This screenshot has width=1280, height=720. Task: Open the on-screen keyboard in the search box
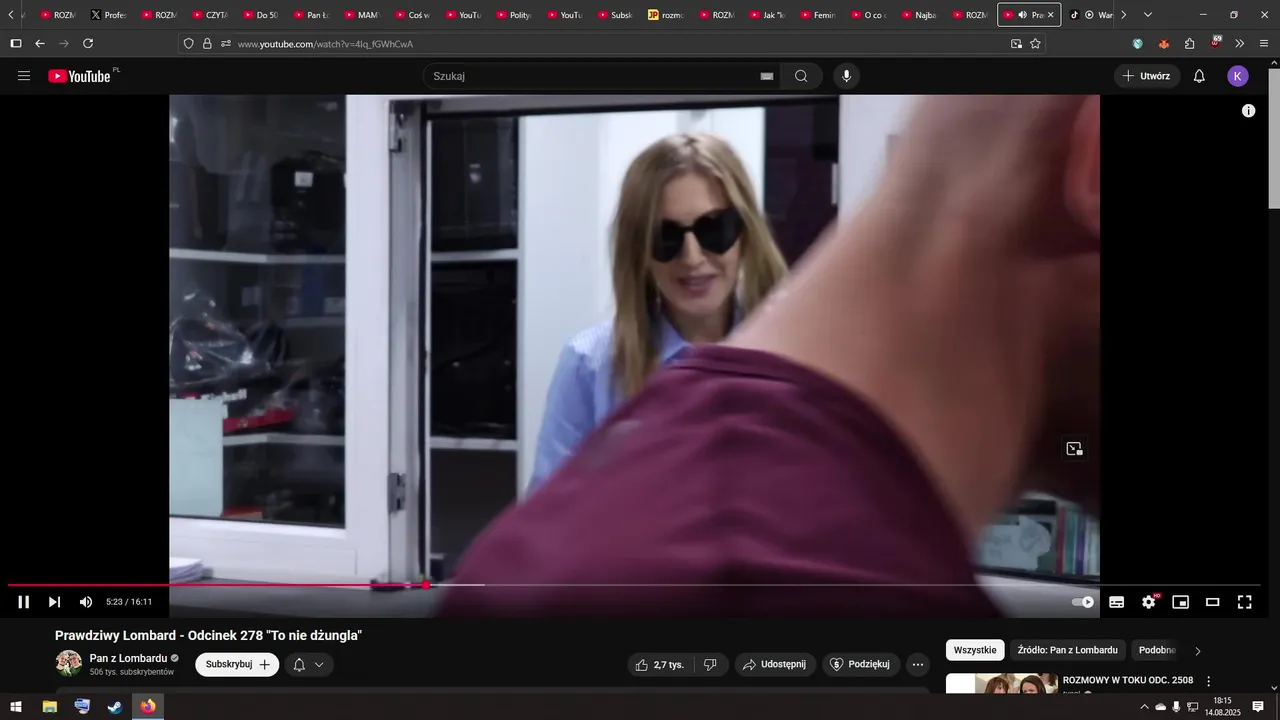click(767, 76)
